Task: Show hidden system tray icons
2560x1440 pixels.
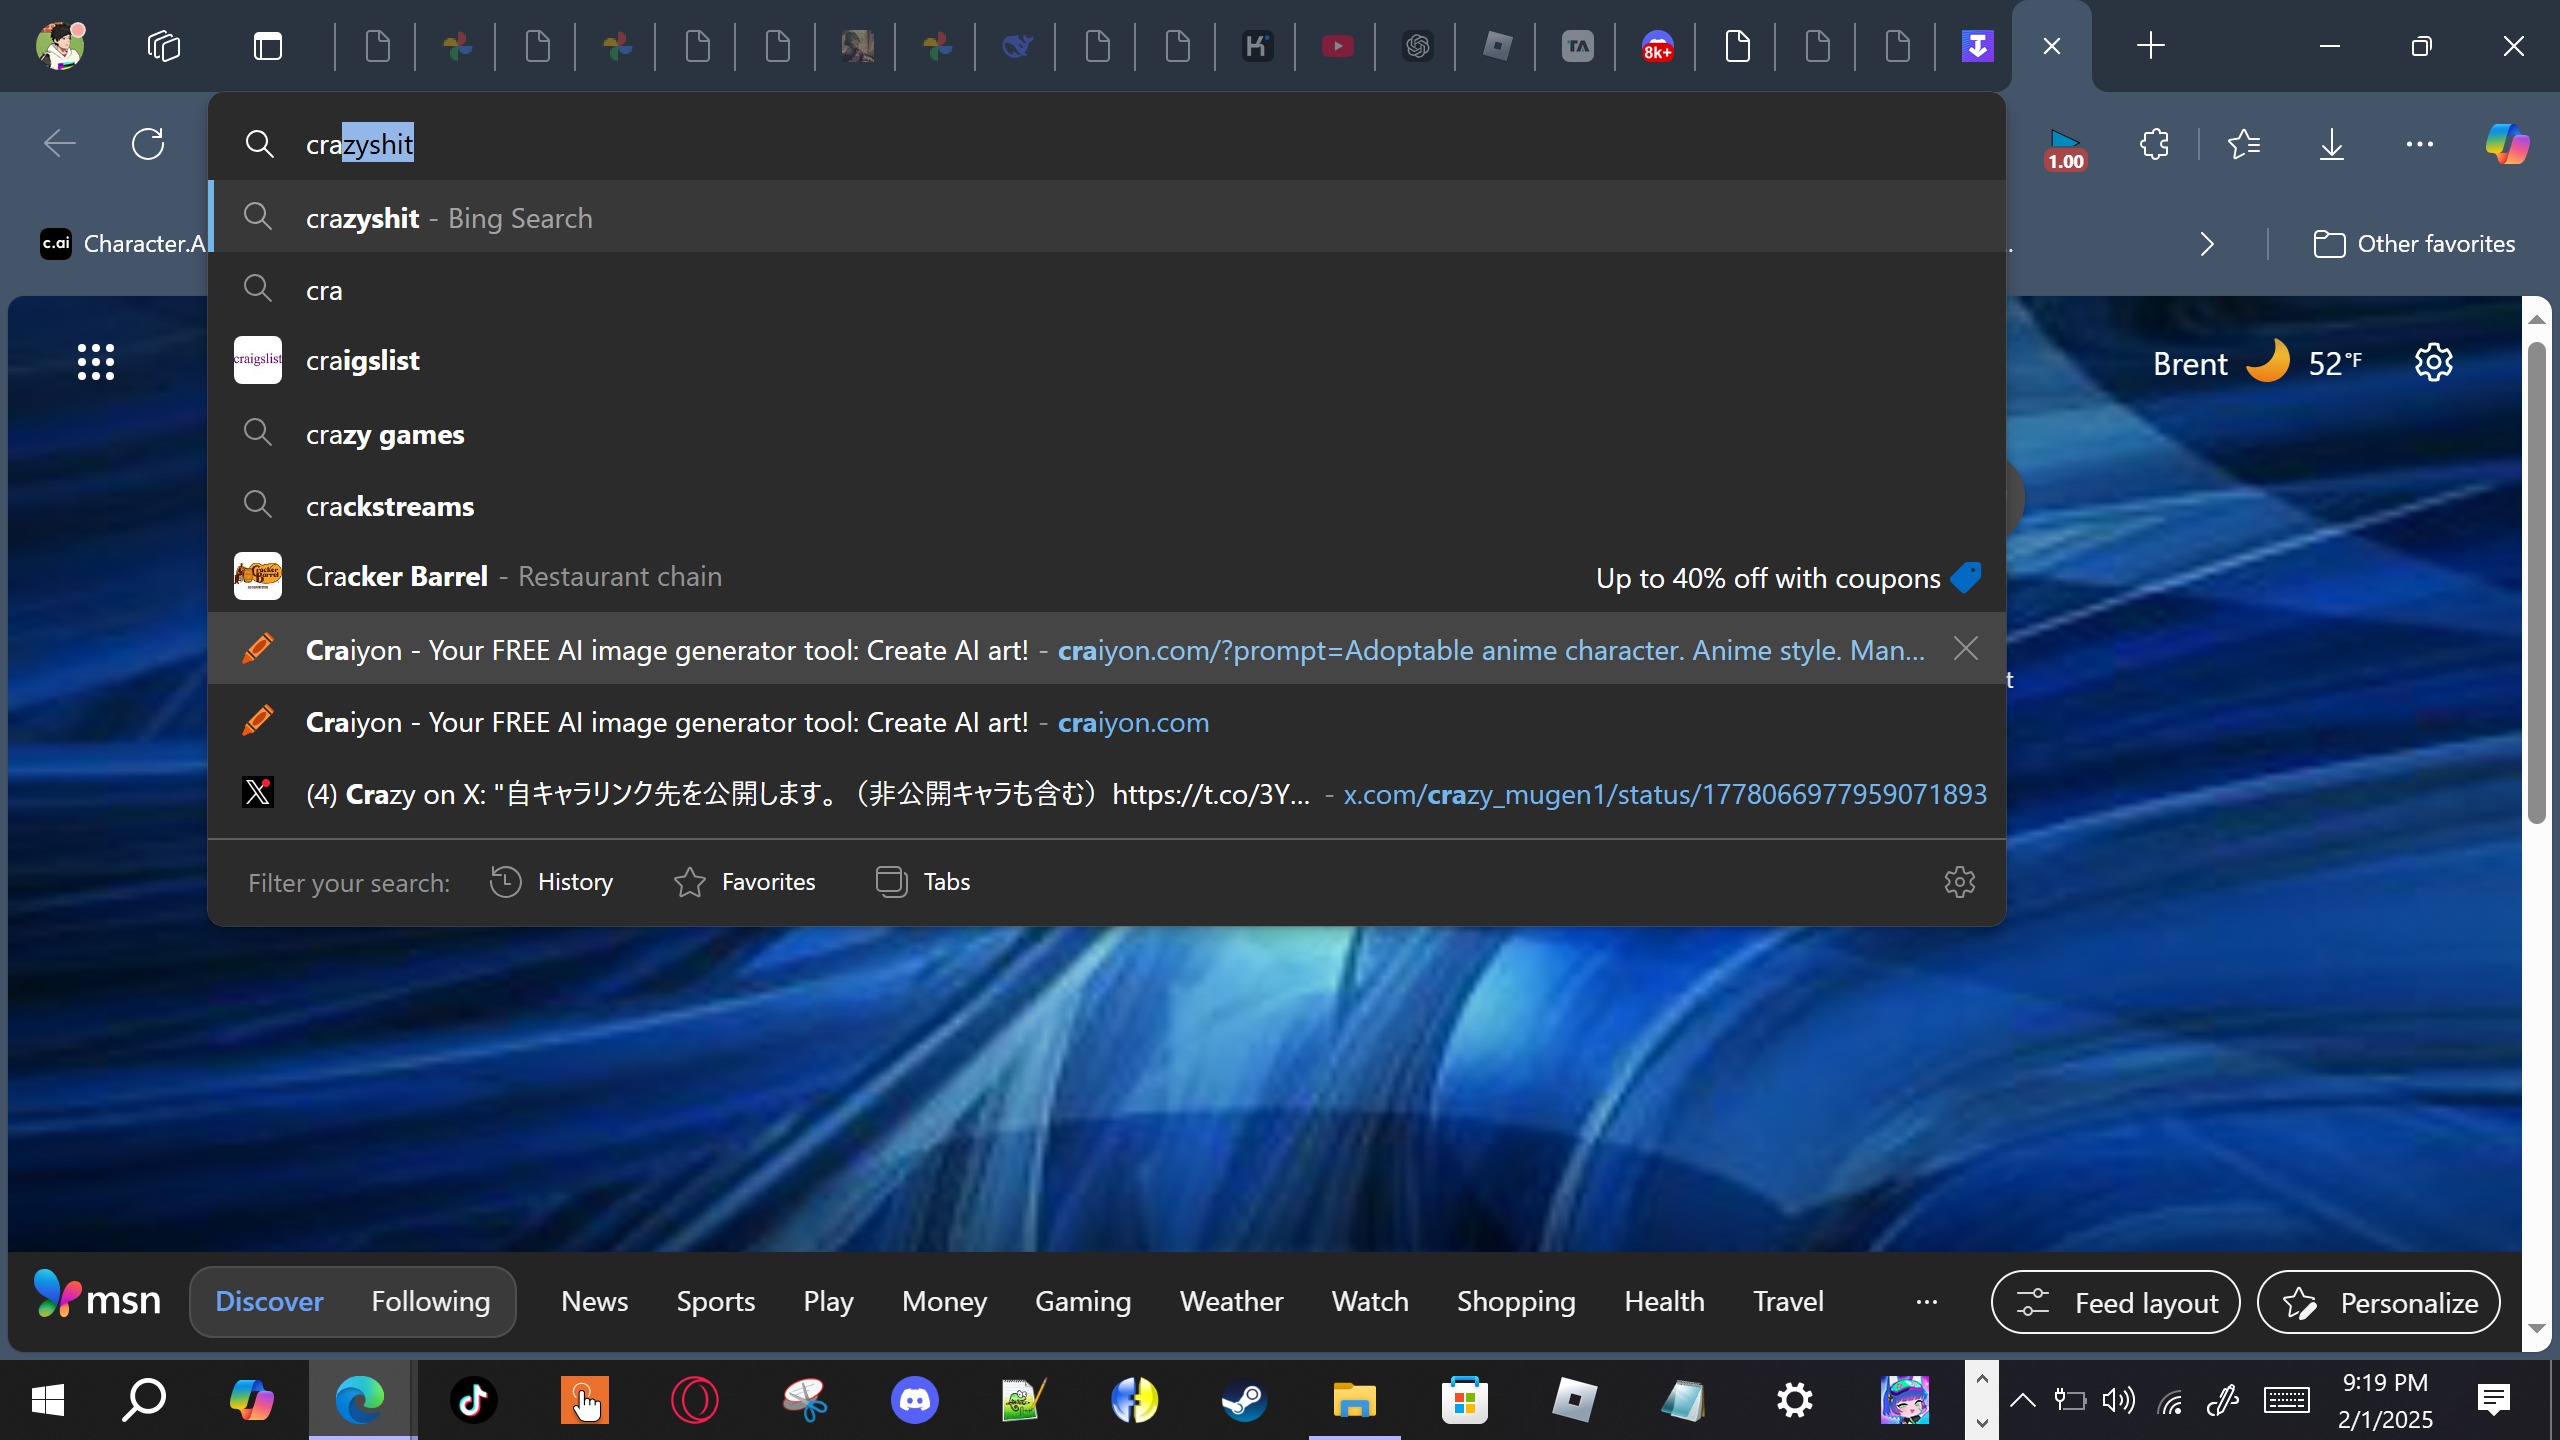Action: click(2022, 1400)
